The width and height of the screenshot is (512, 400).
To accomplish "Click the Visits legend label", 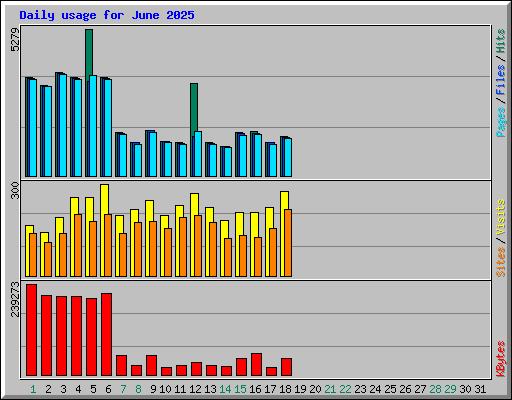I will tap(501, 218).
